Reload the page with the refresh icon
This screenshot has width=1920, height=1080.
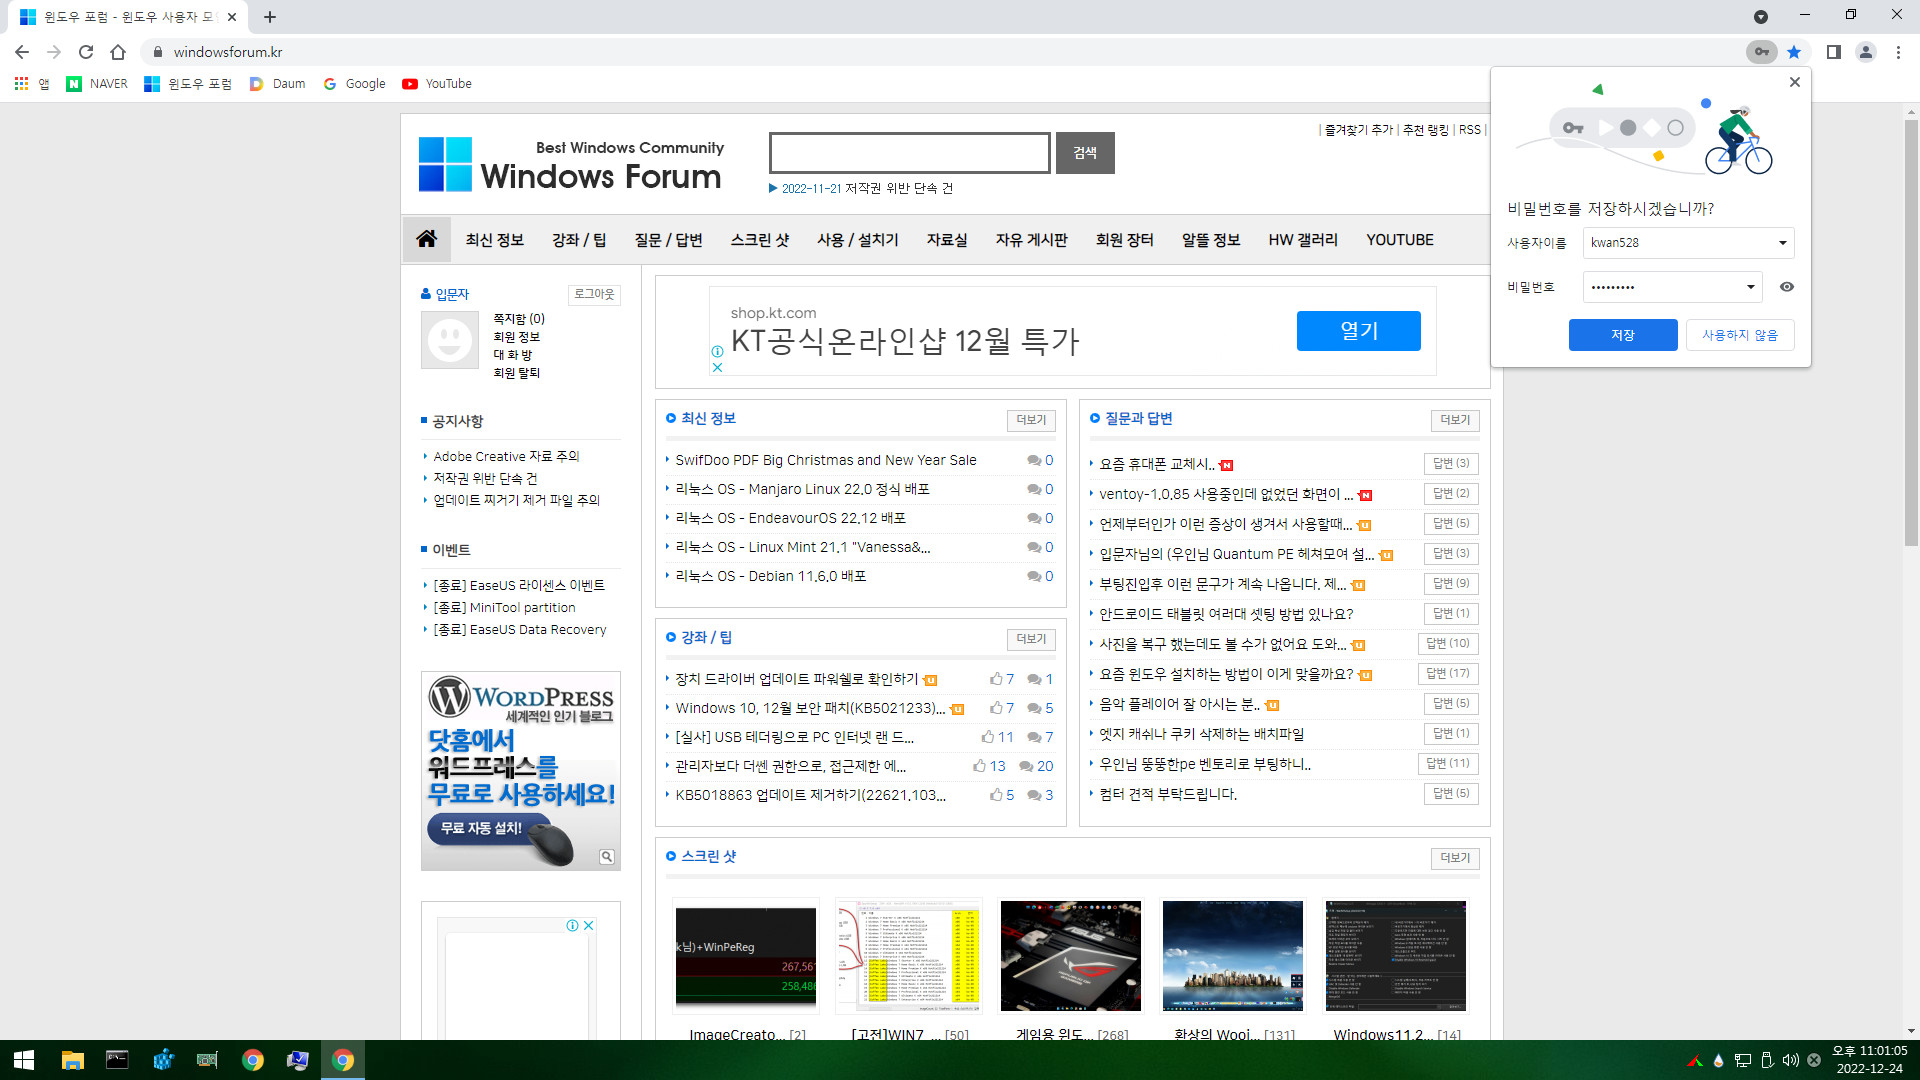[86, 52]
